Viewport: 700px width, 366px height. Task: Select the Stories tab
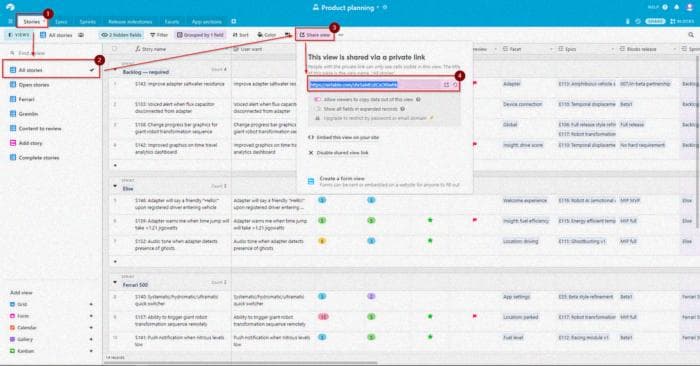pyautogui.click(x=33, y=21)
